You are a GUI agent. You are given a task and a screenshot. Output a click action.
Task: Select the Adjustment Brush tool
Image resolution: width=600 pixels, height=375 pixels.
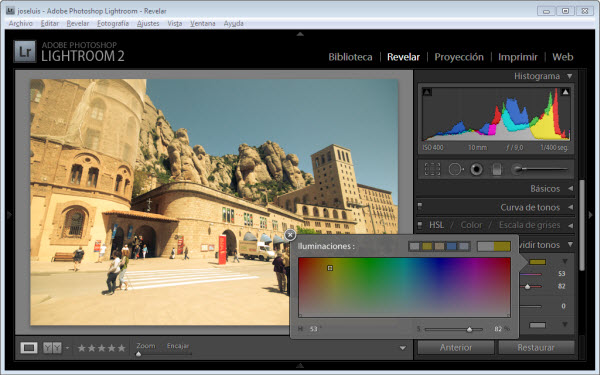[x=540, y=169]
